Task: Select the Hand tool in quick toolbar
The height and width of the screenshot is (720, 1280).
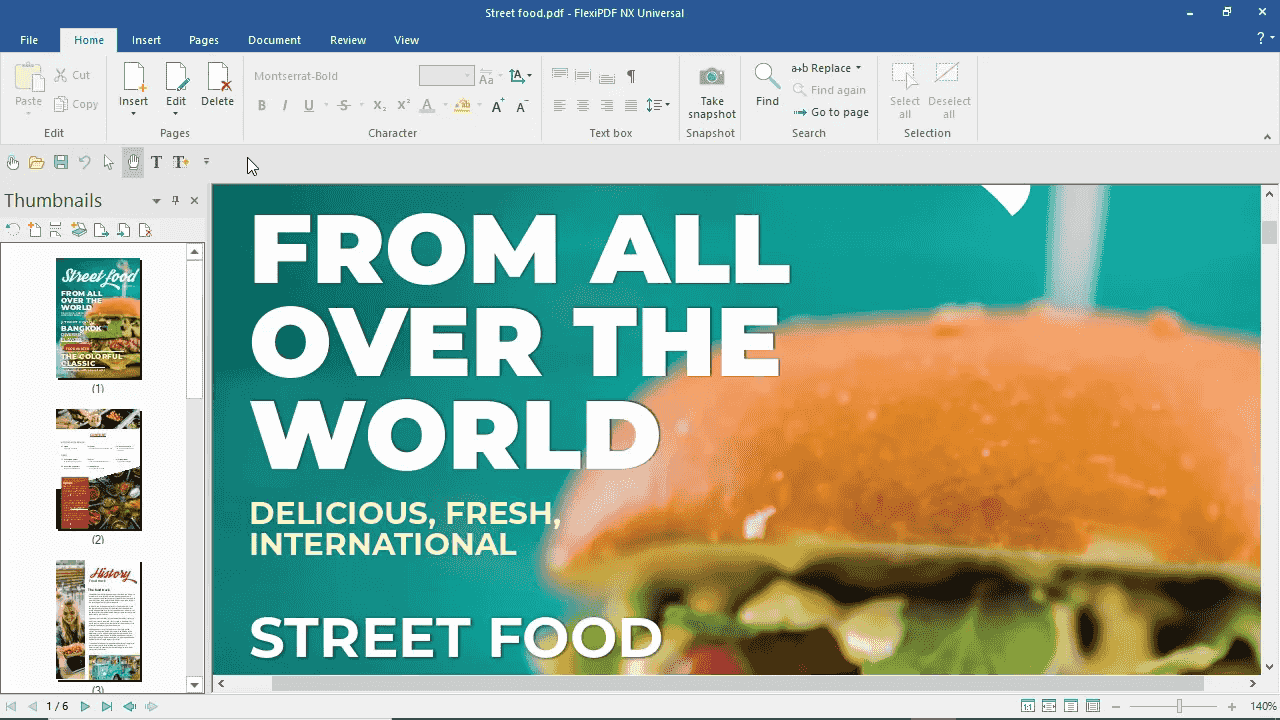Action: 133,162
